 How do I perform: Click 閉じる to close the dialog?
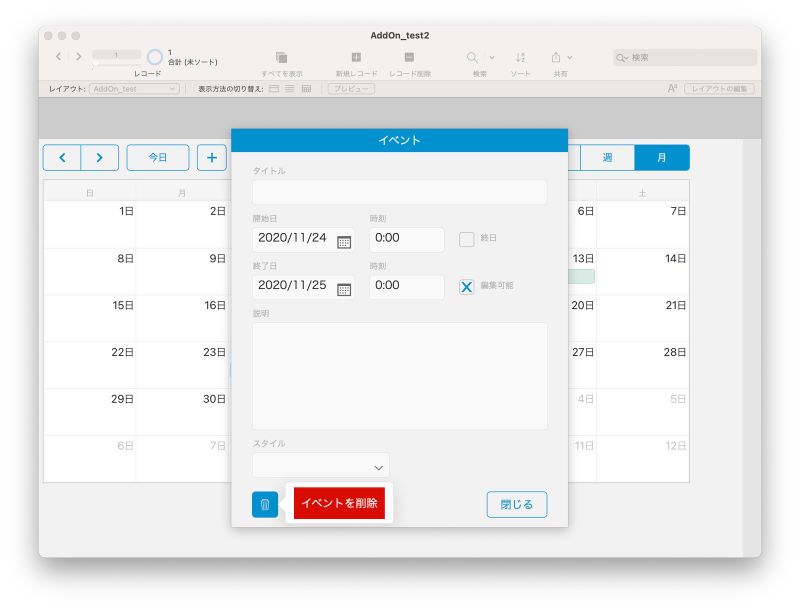[517, 504]
